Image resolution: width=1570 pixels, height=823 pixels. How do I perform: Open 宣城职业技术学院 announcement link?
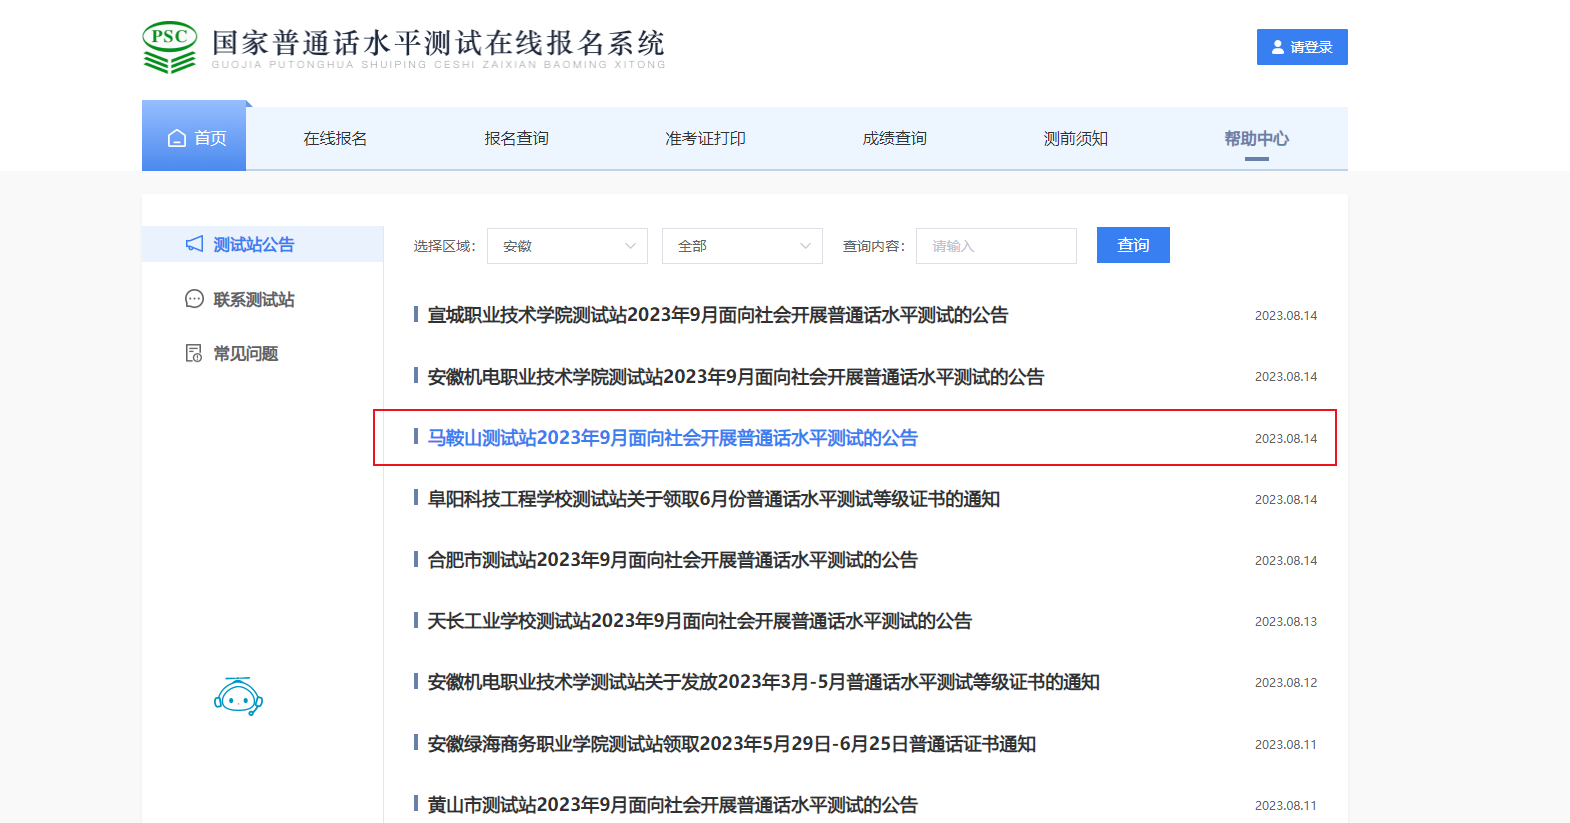click(717, 315)
